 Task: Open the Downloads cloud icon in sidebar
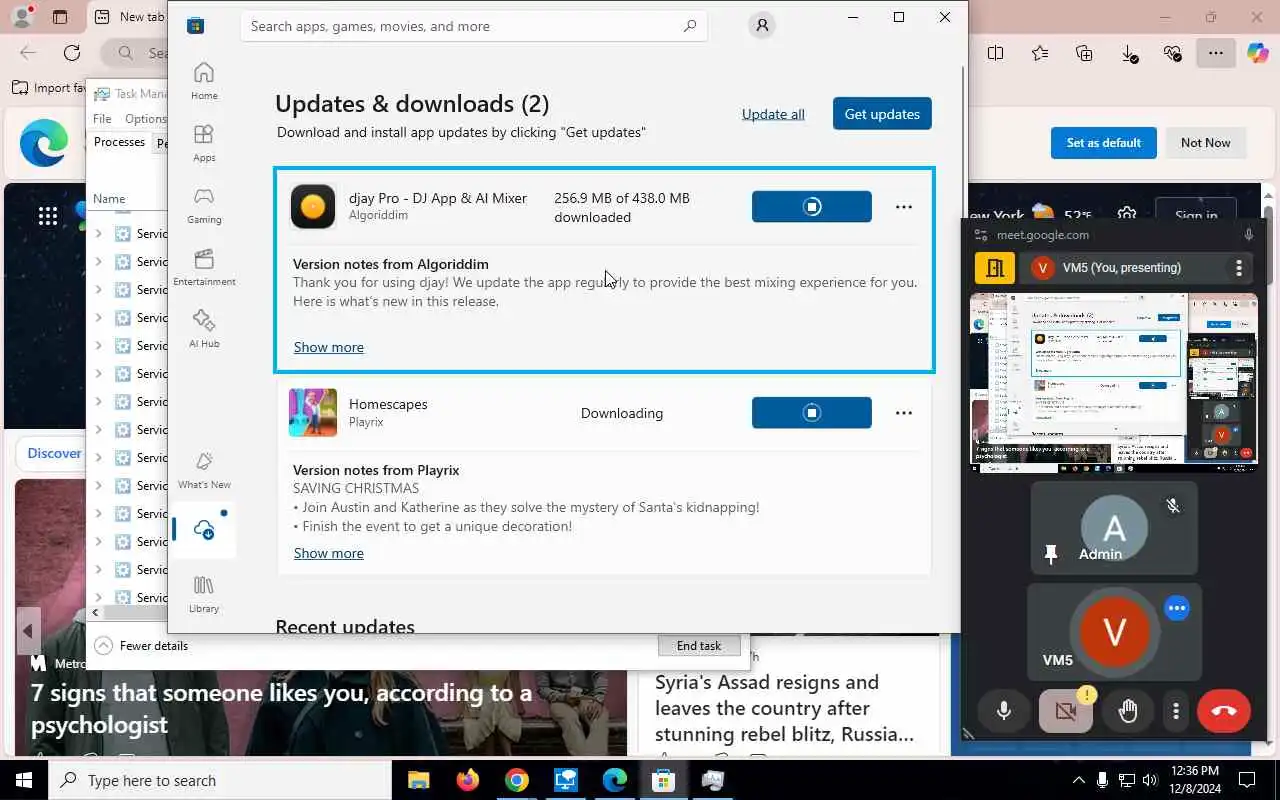[204, 530]
